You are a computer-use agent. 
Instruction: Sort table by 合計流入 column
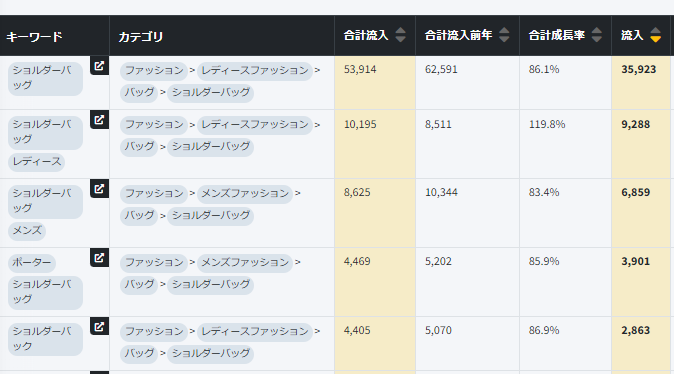point(400,35)
